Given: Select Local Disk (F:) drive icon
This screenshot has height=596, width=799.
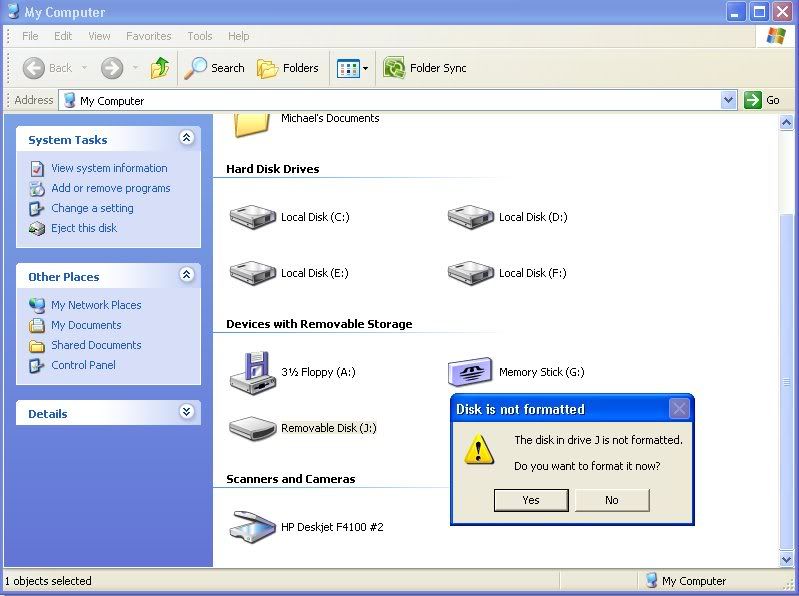Looking at the screenshot, I should [x=470, y=273].
